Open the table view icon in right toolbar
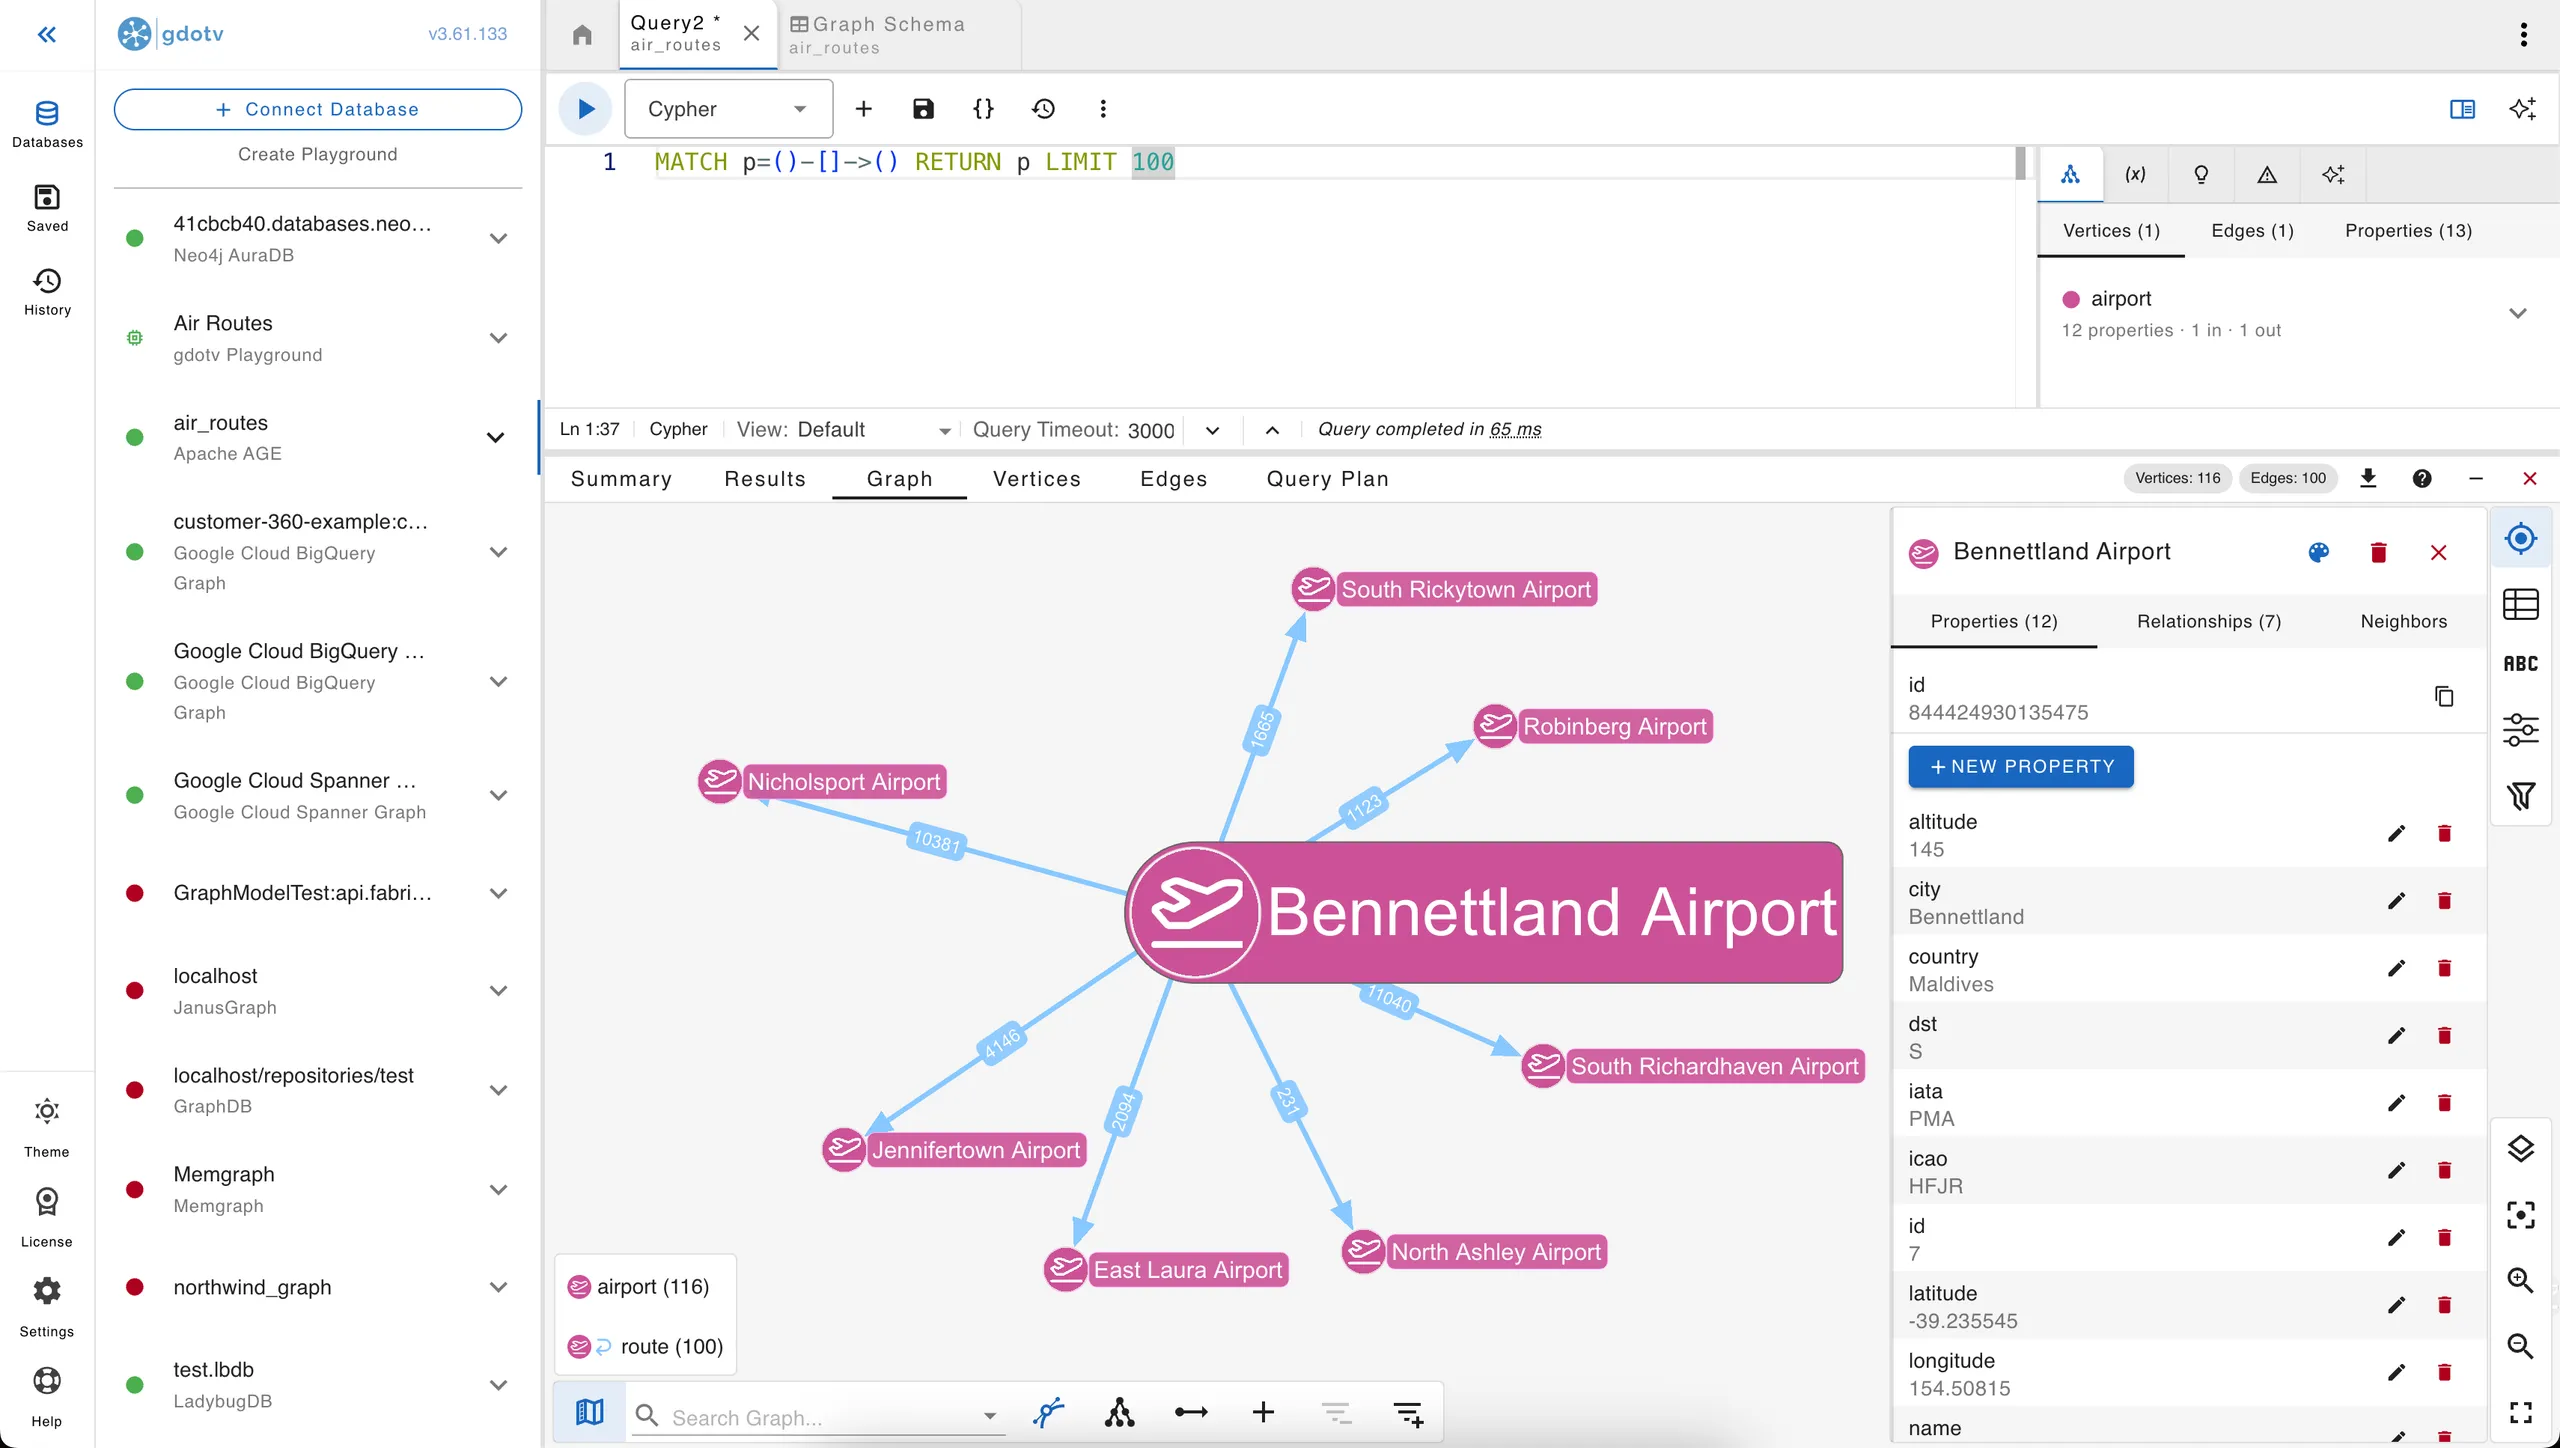2560x1448 pixels. coord(2520,604)
